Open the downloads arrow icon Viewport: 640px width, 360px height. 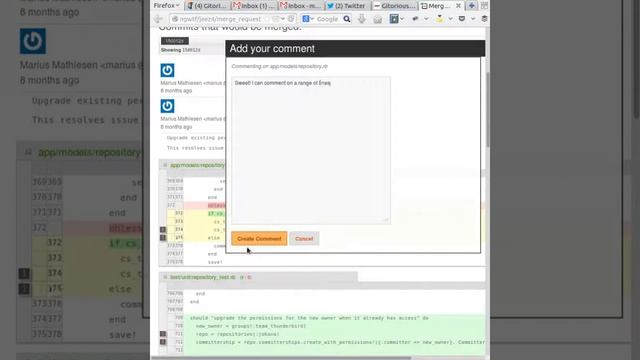pos(362,19)
